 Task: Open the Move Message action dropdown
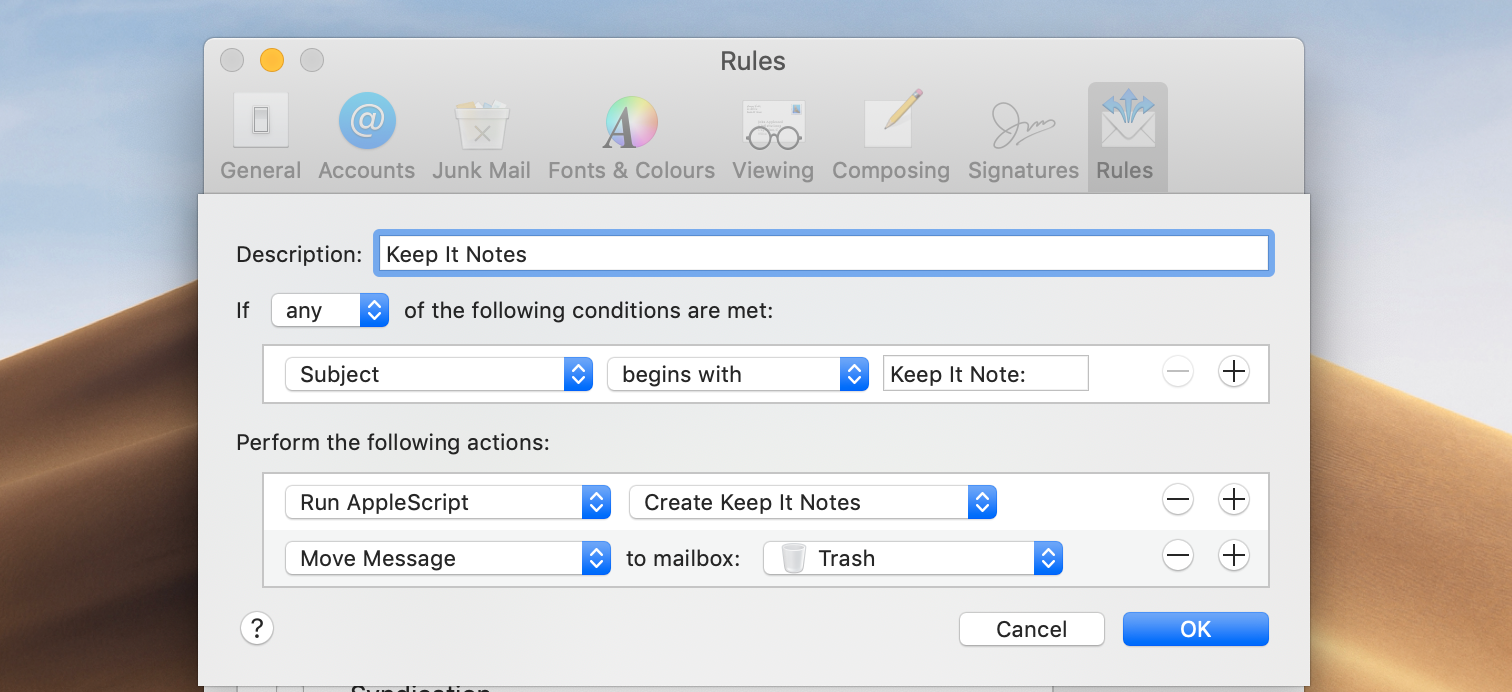pyautogui.click(x=447, y=558)
